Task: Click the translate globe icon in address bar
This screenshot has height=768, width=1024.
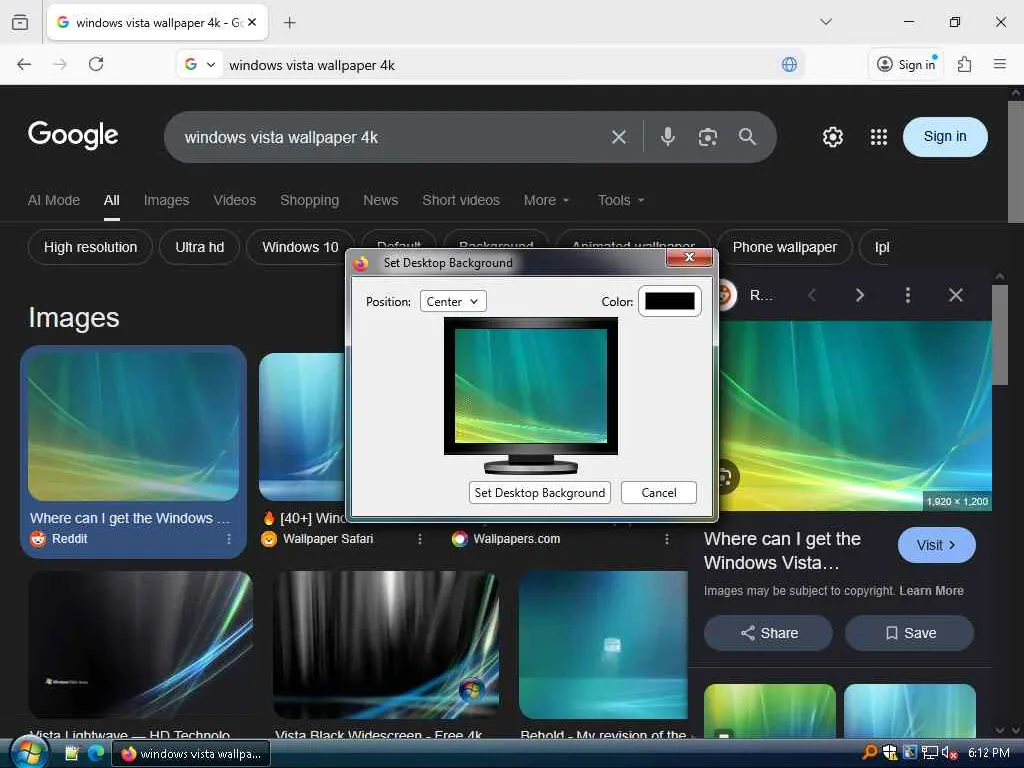Action: [x=789, y=65]
